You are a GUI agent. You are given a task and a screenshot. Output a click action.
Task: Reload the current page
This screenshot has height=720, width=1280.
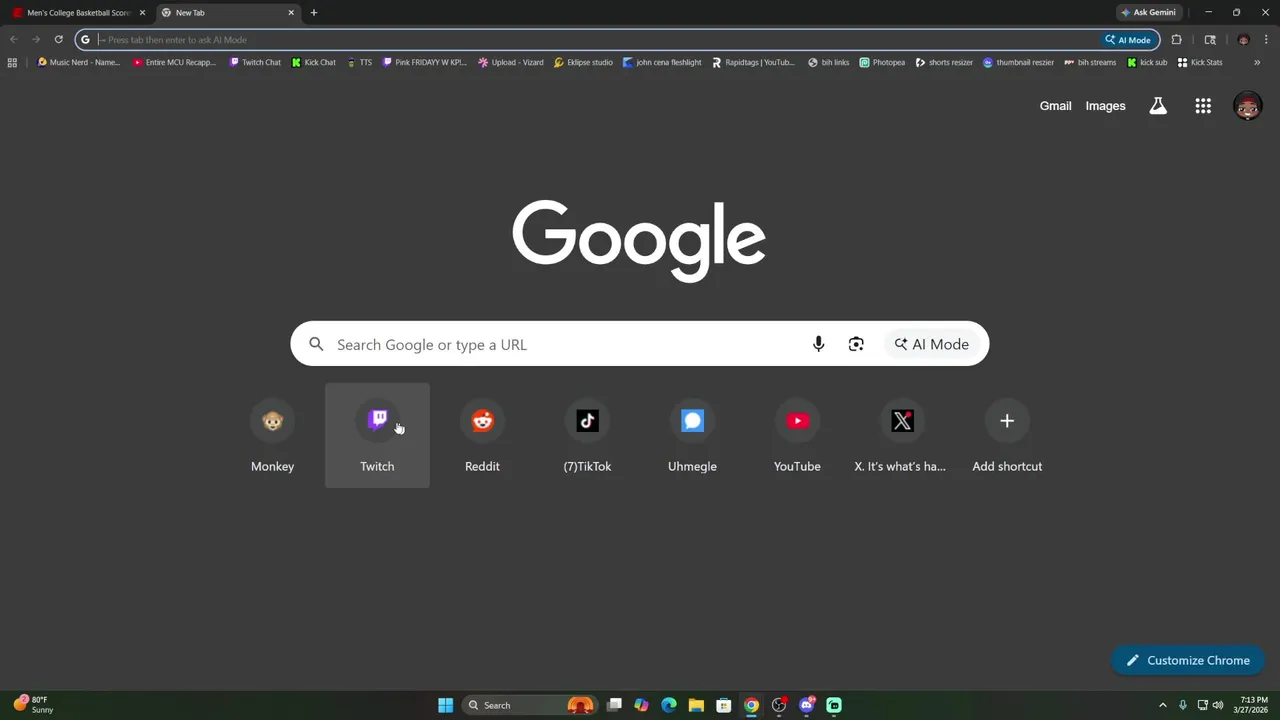coord(58,40)
